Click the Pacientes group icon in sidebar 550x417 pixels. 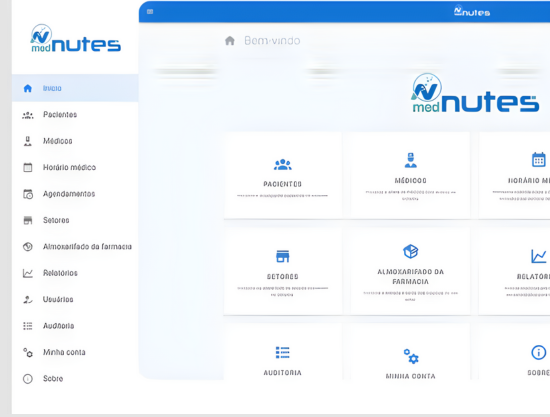coord(28,115)
